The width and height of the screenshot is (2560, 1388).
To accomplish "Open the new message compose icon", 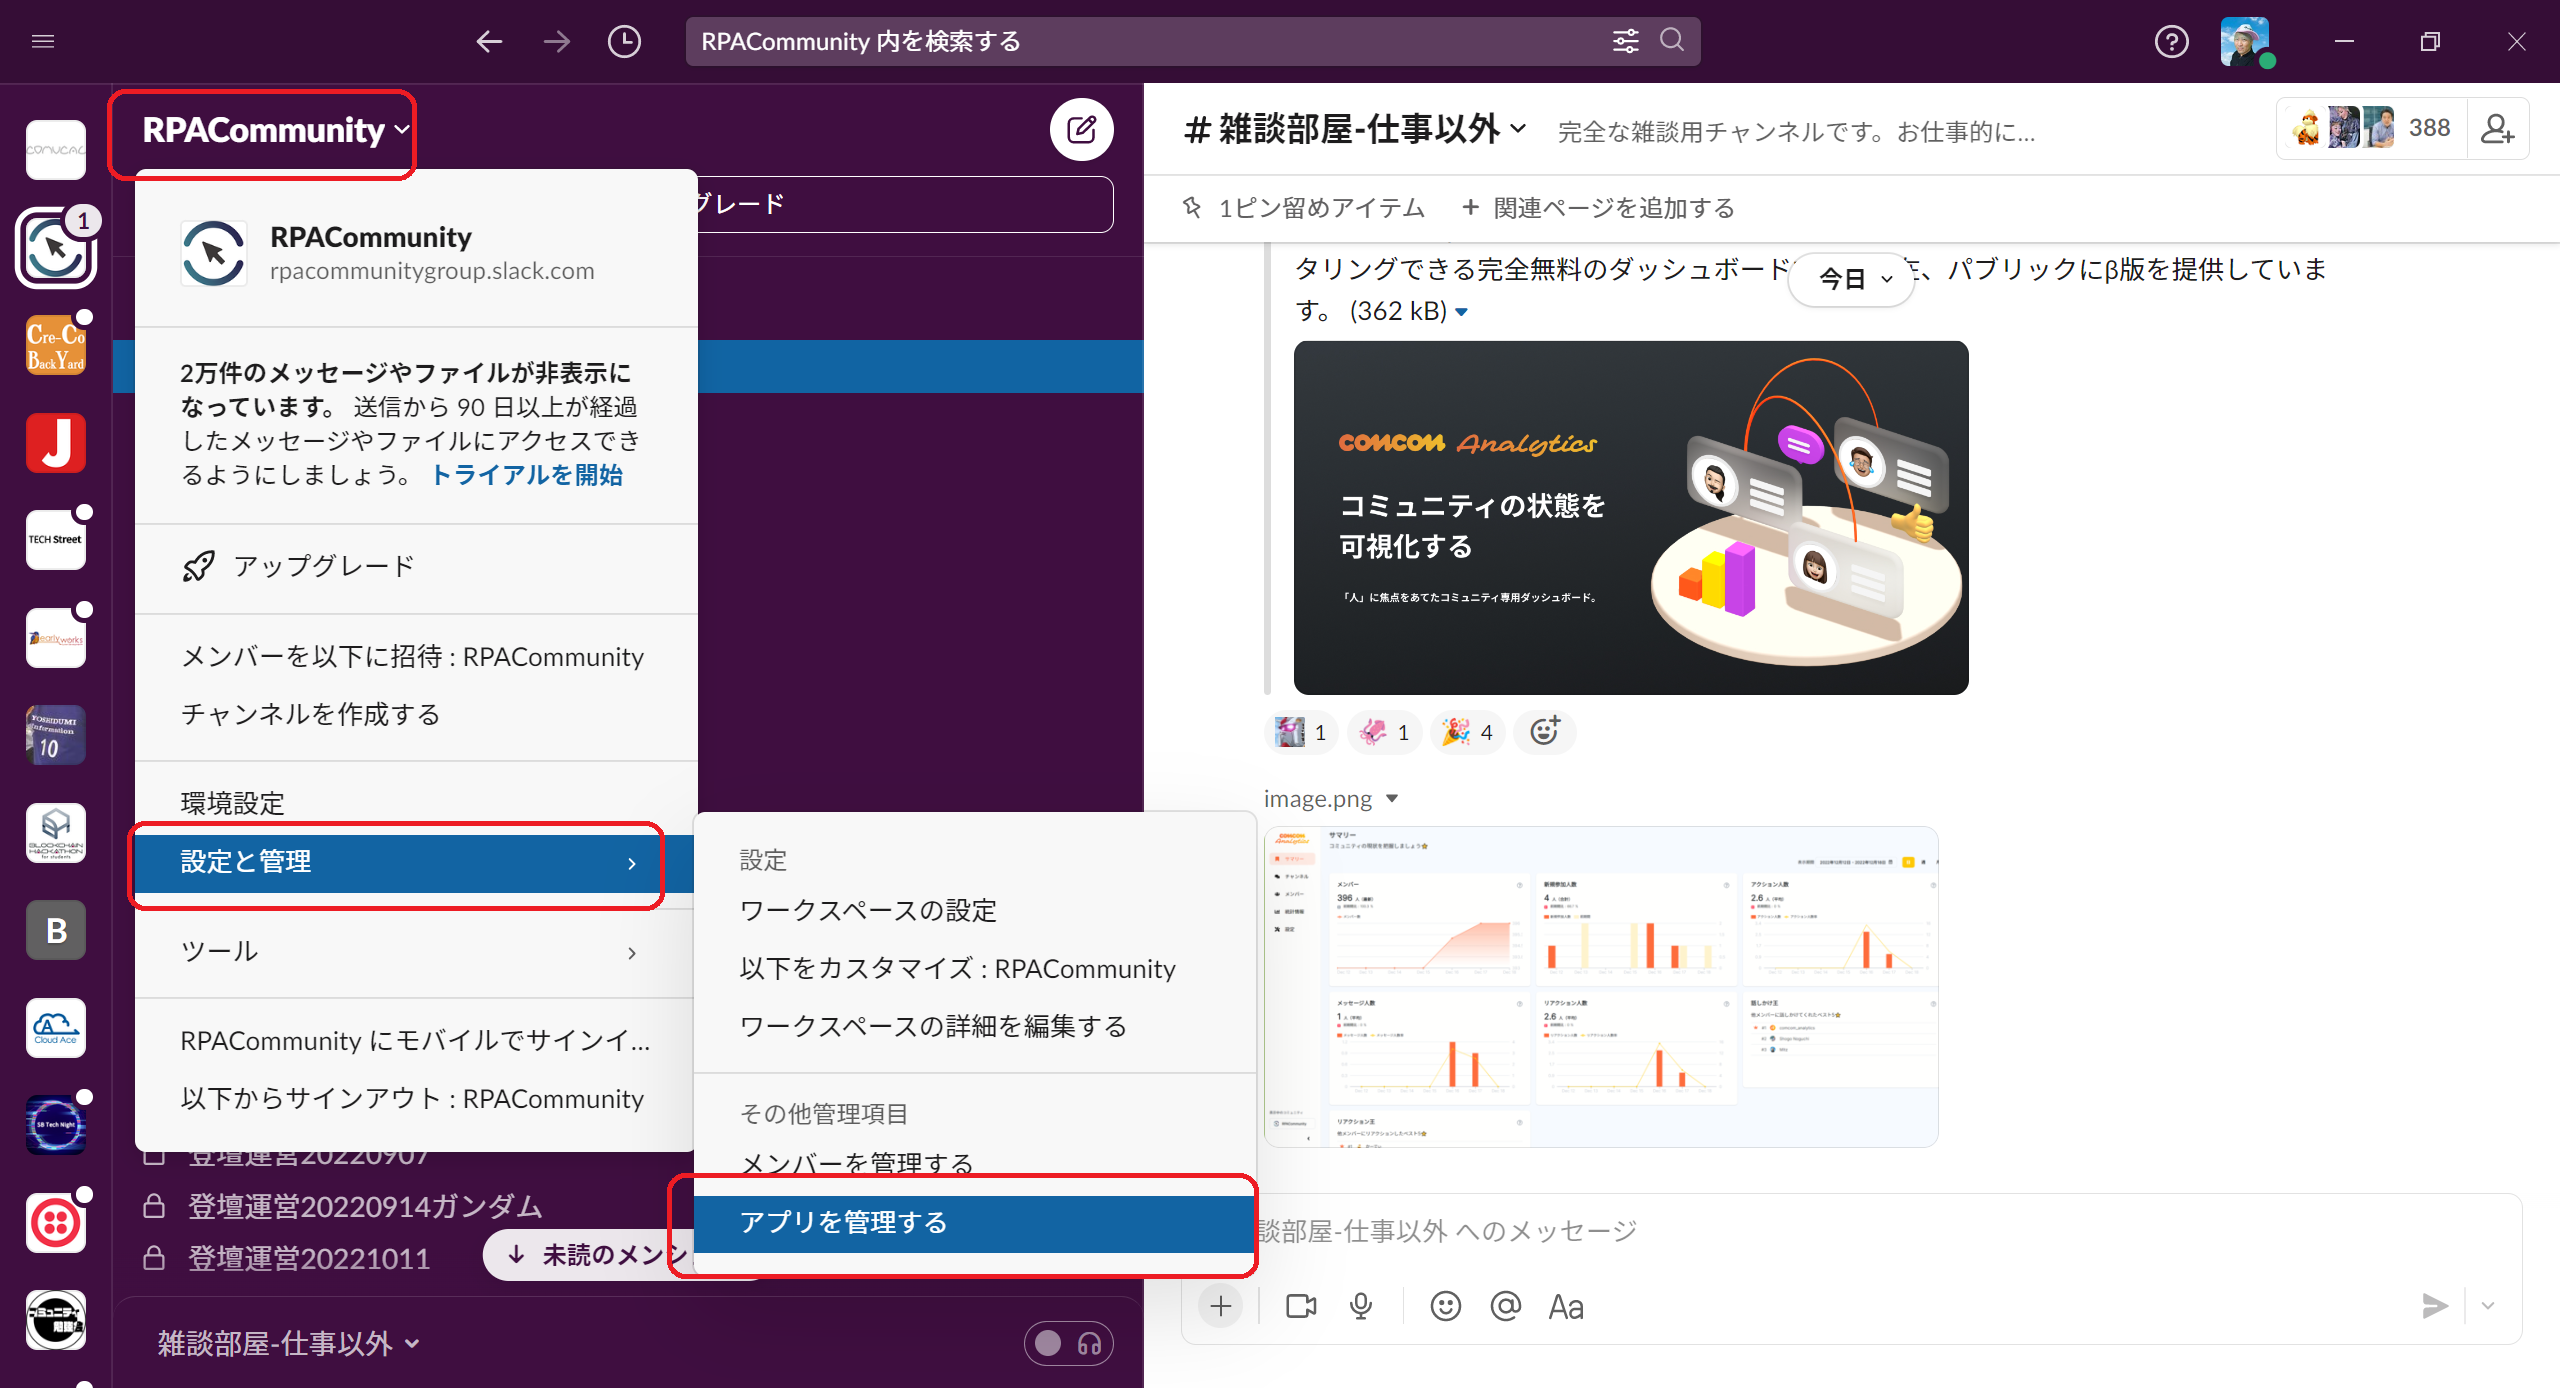I will pos(1082,130).
